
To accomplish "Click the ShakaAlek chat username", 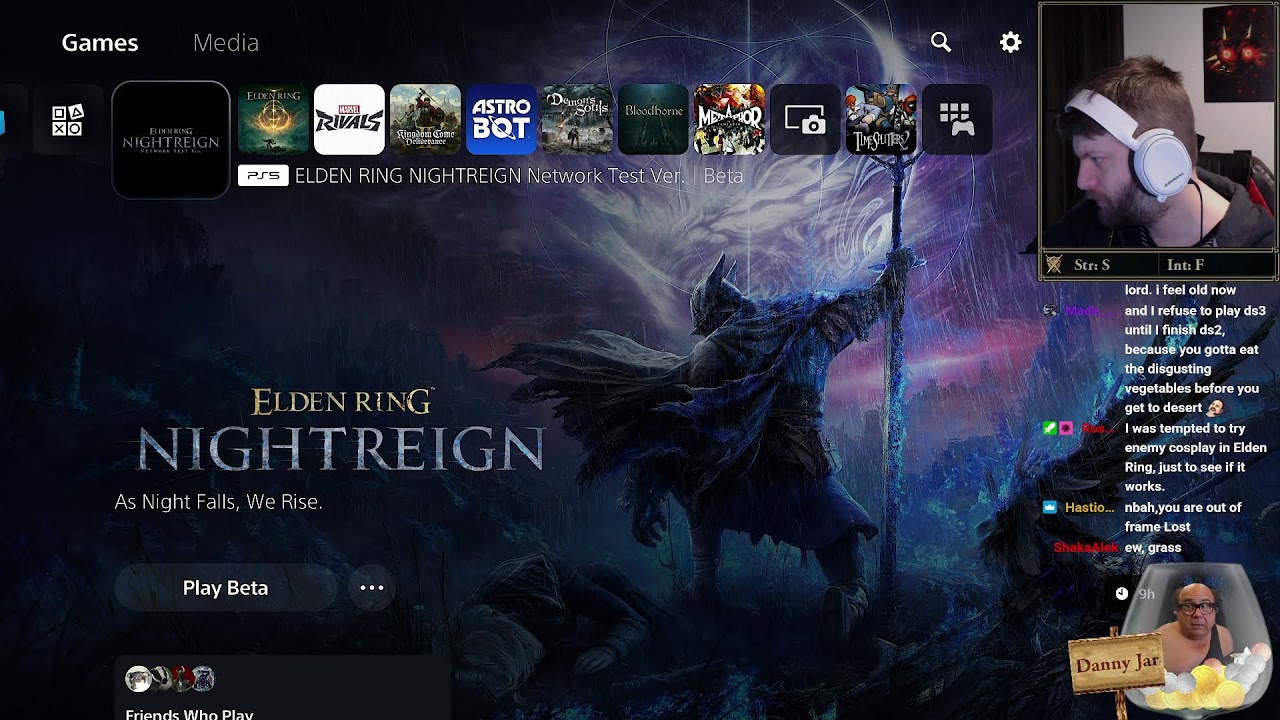I will [1085, 548].
